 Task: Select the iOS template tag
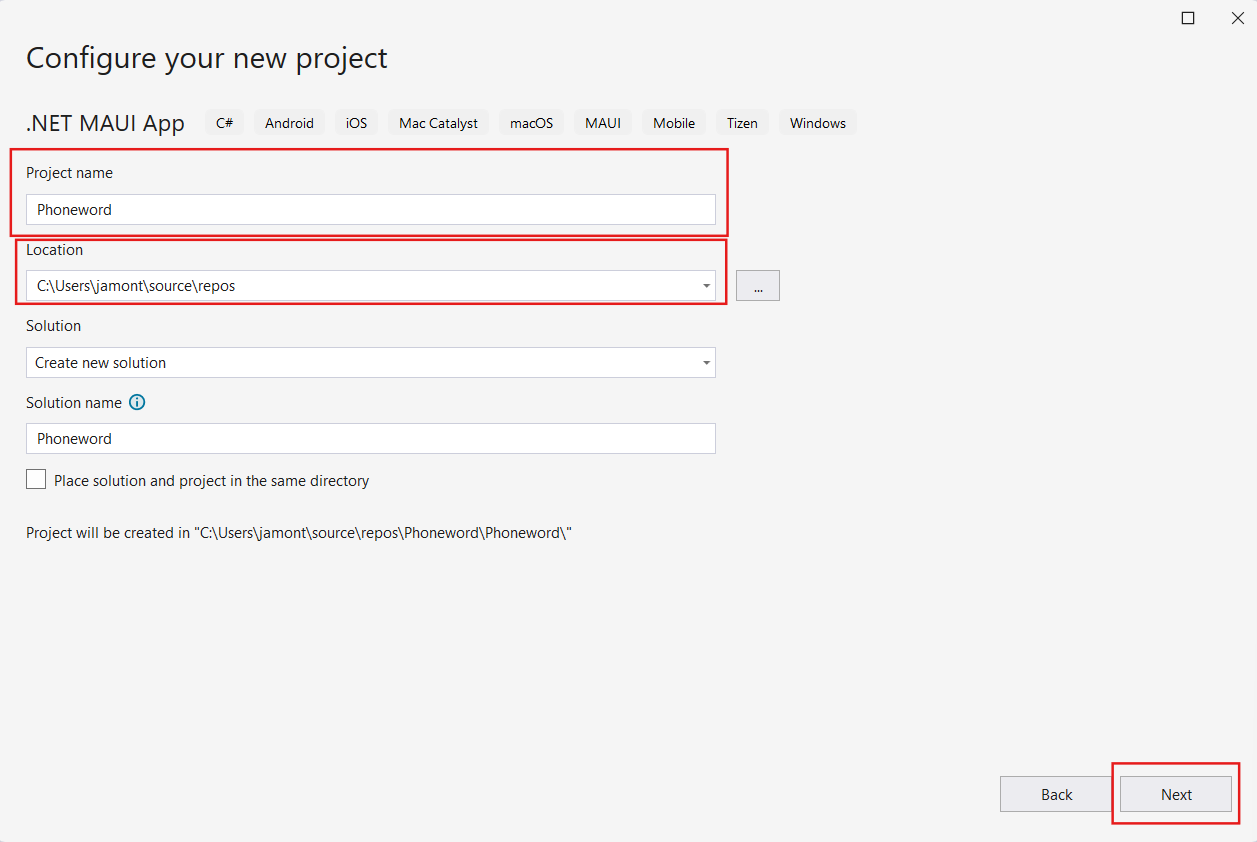point(356,122)
